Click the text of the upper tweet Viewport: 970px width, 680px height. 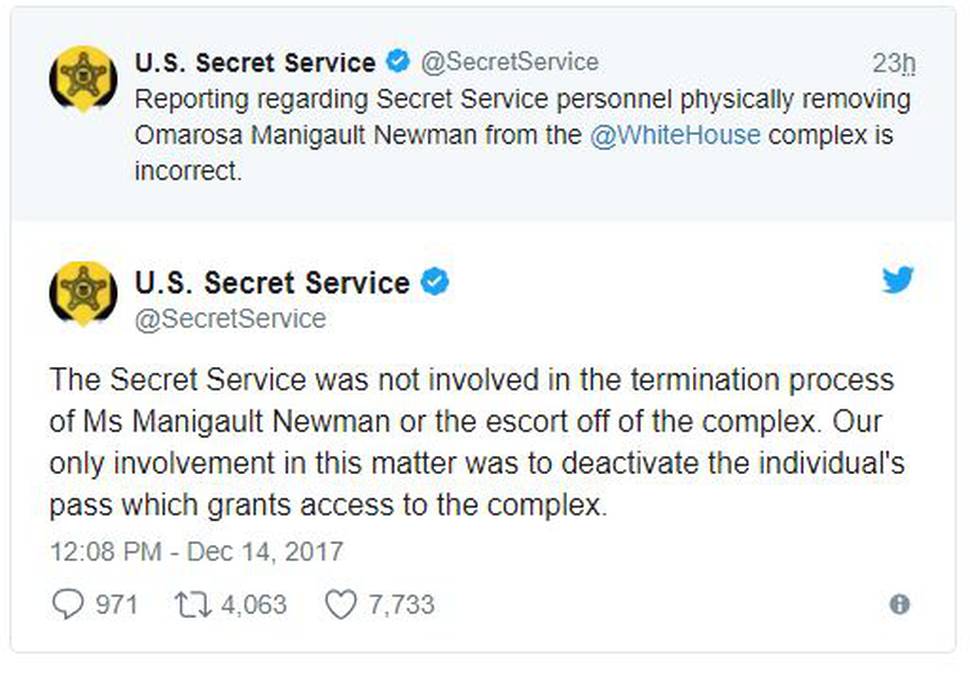click(523, 135)
